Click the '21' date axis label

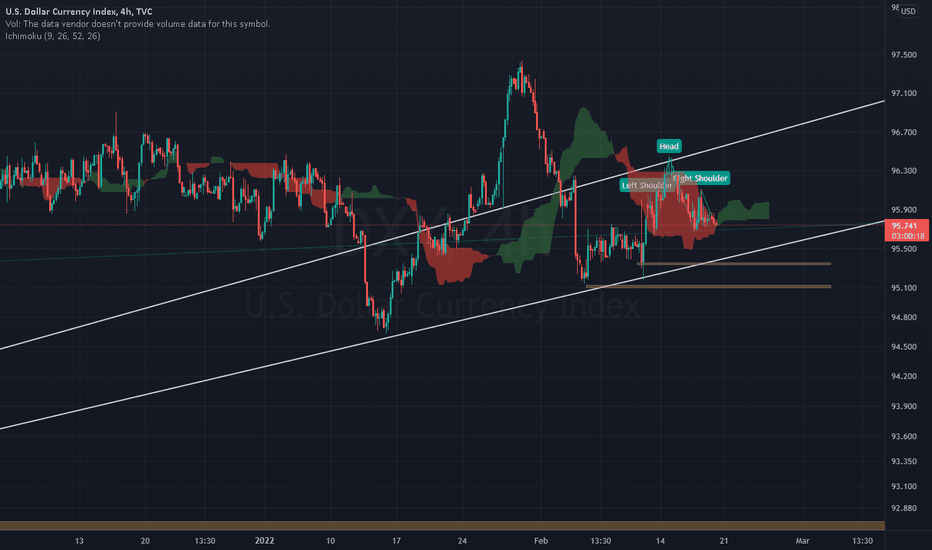pyautogui.click(x=724, y=540)
